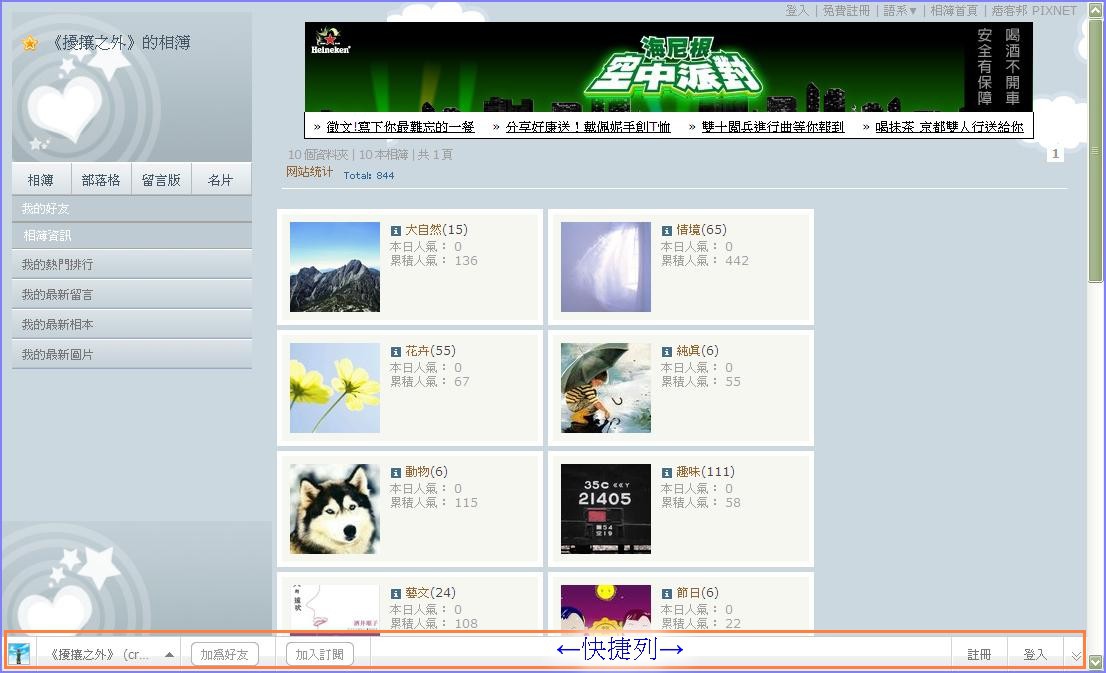This screenshot has width=1106, height=673.
Task: Click the info icon beside 藝文 album
Action: tap(396, 594)
